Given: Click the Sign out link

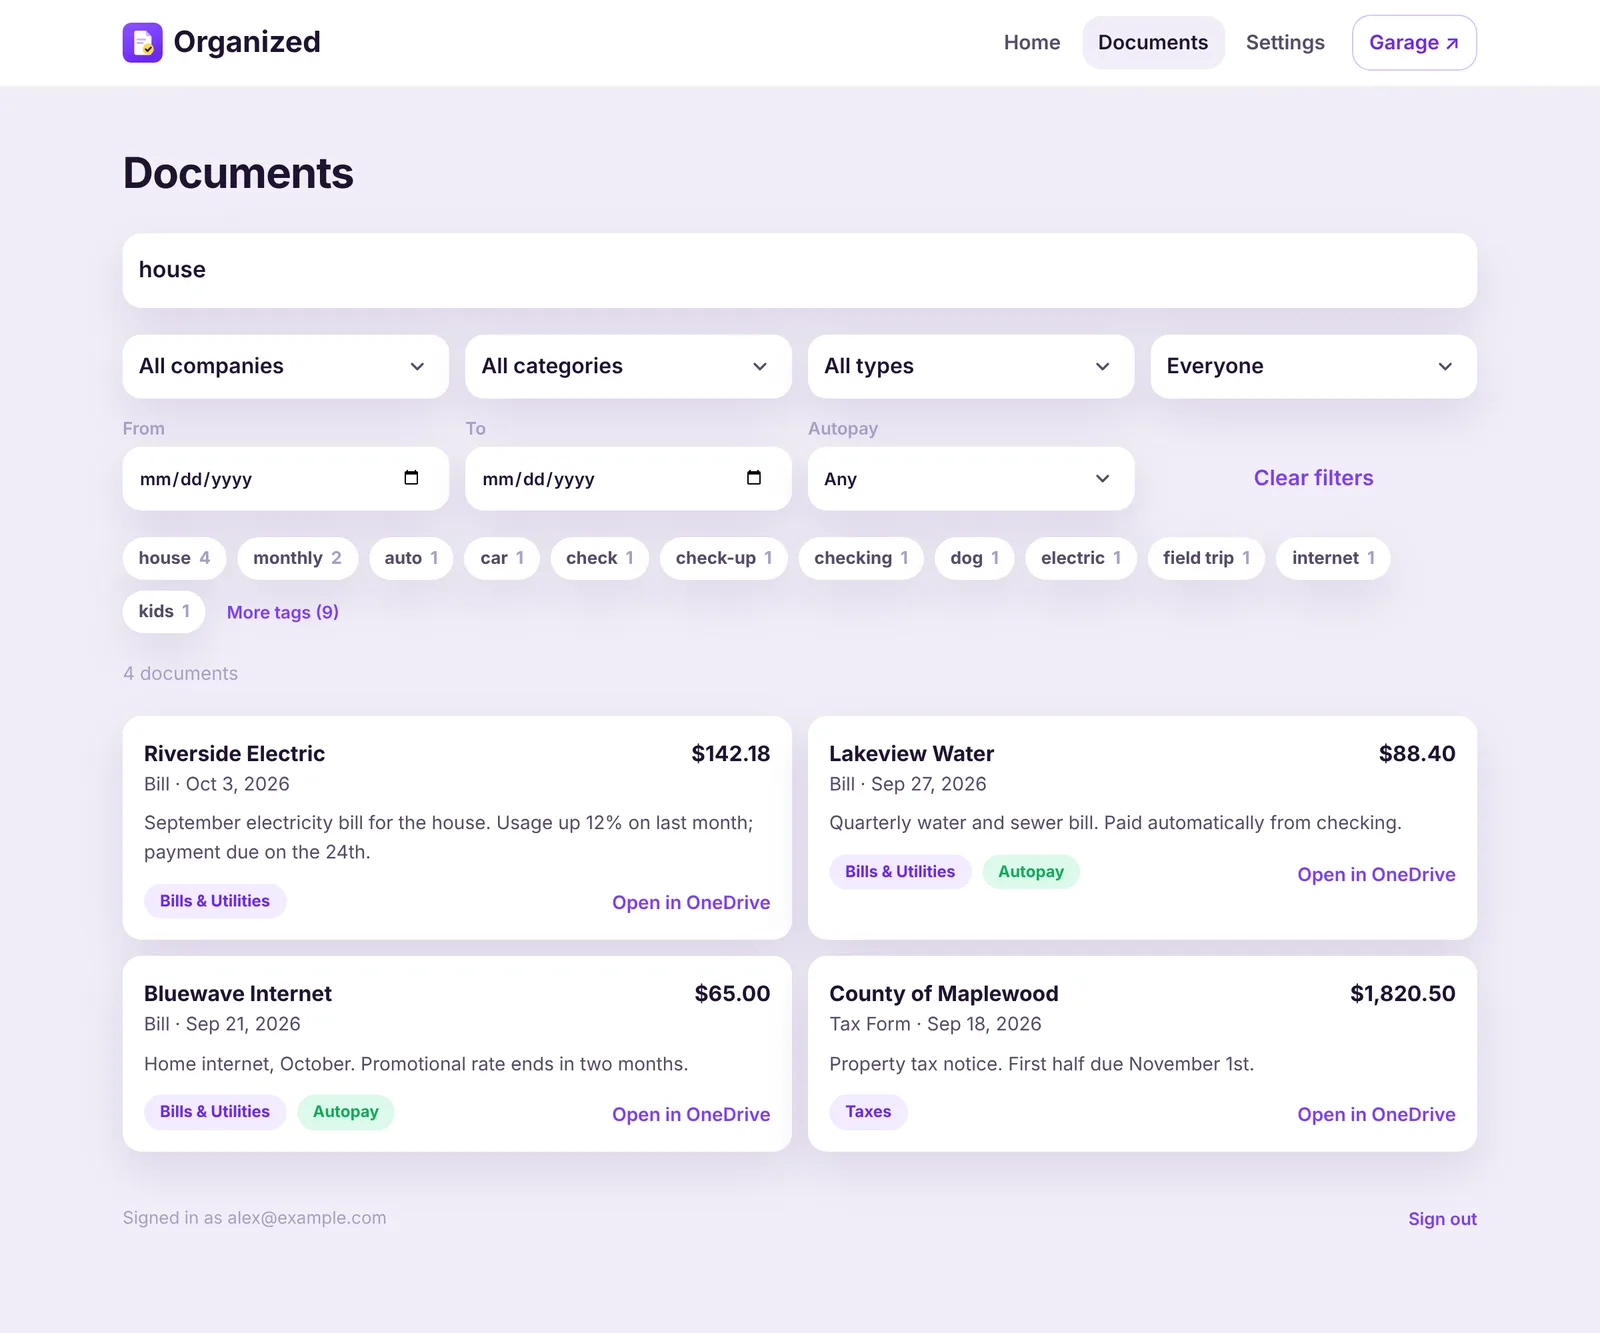Looking at the screenshot, I should point(1442,1219).
